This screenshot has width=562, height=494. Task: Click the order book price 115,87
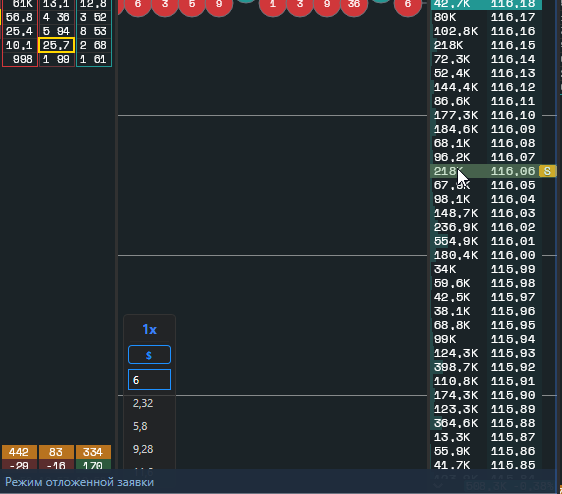[x=513, y=437]
